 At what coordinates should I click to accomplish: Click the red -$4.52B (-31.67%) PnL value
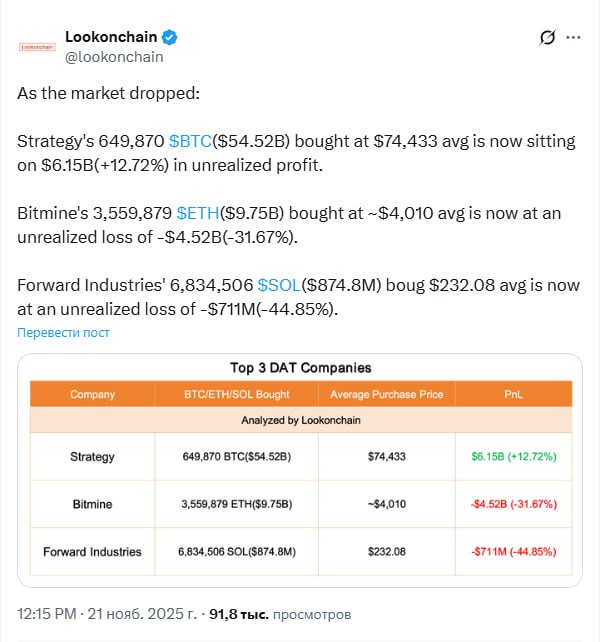(514, 504)
